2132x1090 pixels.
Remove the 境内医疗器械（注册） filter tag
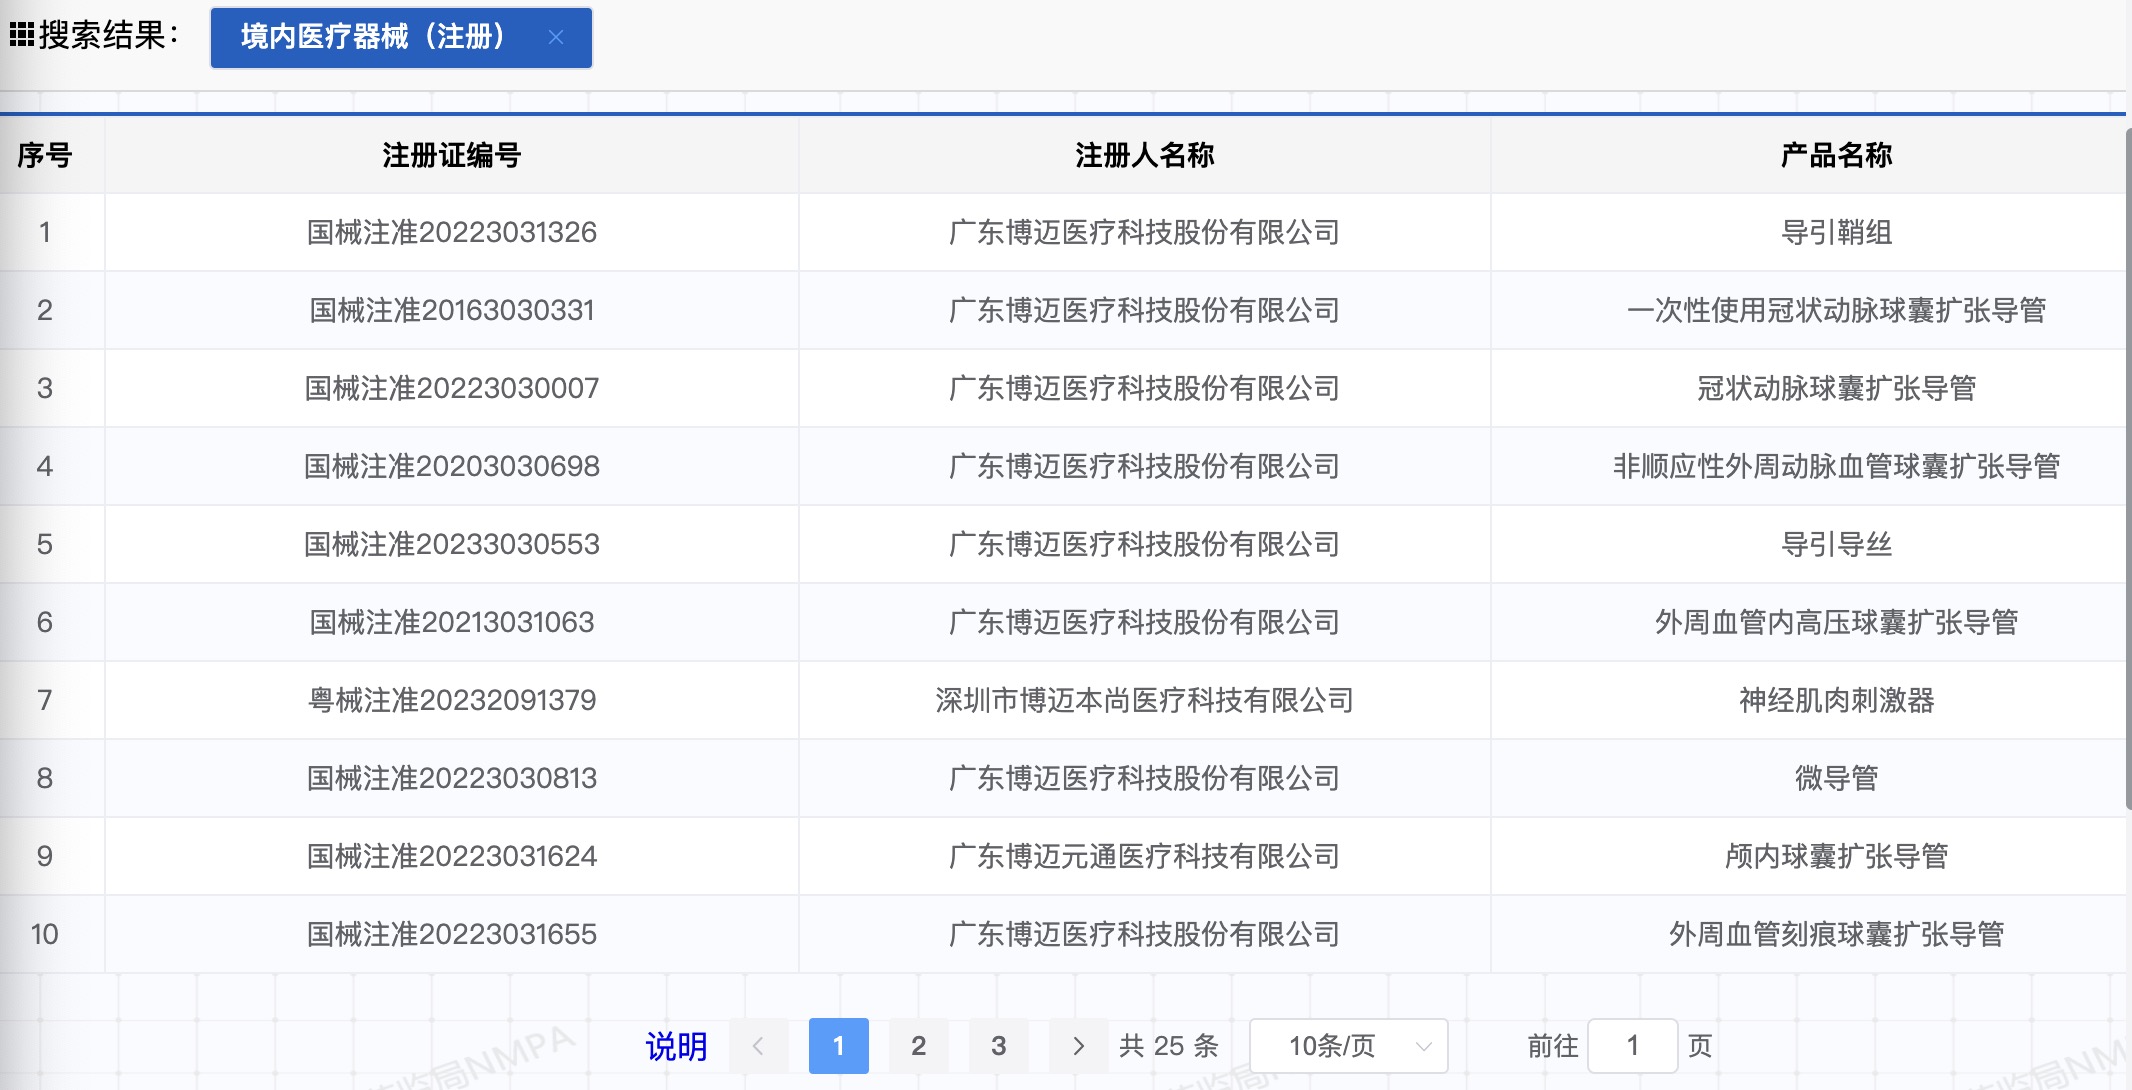[556, 37]
